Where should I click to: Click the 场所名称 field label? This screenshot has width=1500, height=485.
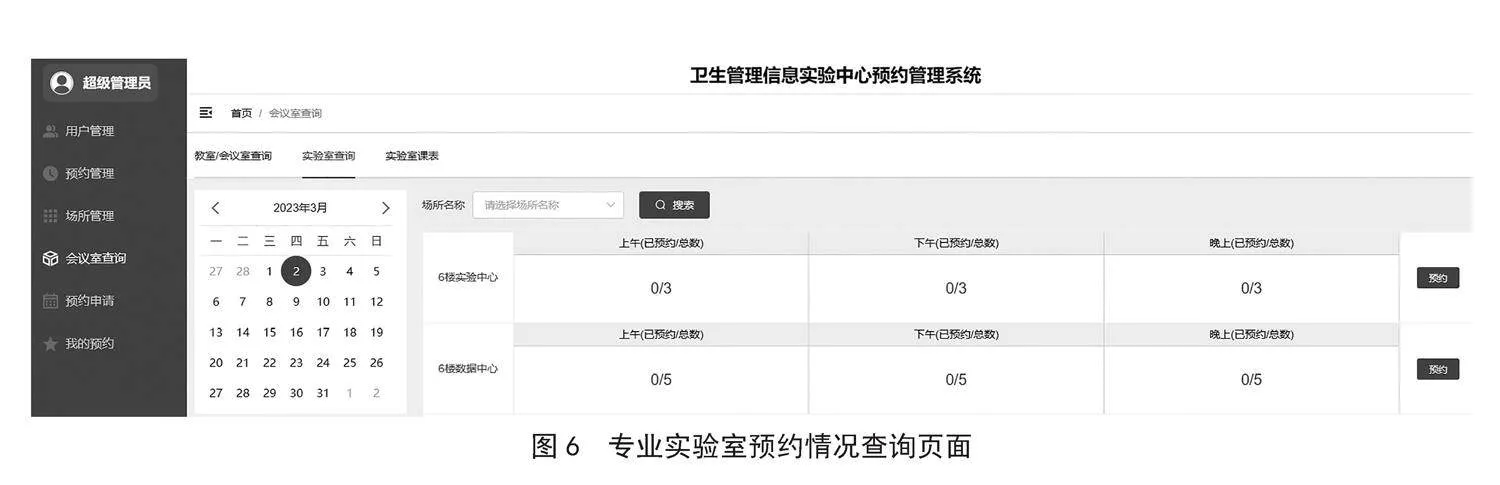pos(443,205)
